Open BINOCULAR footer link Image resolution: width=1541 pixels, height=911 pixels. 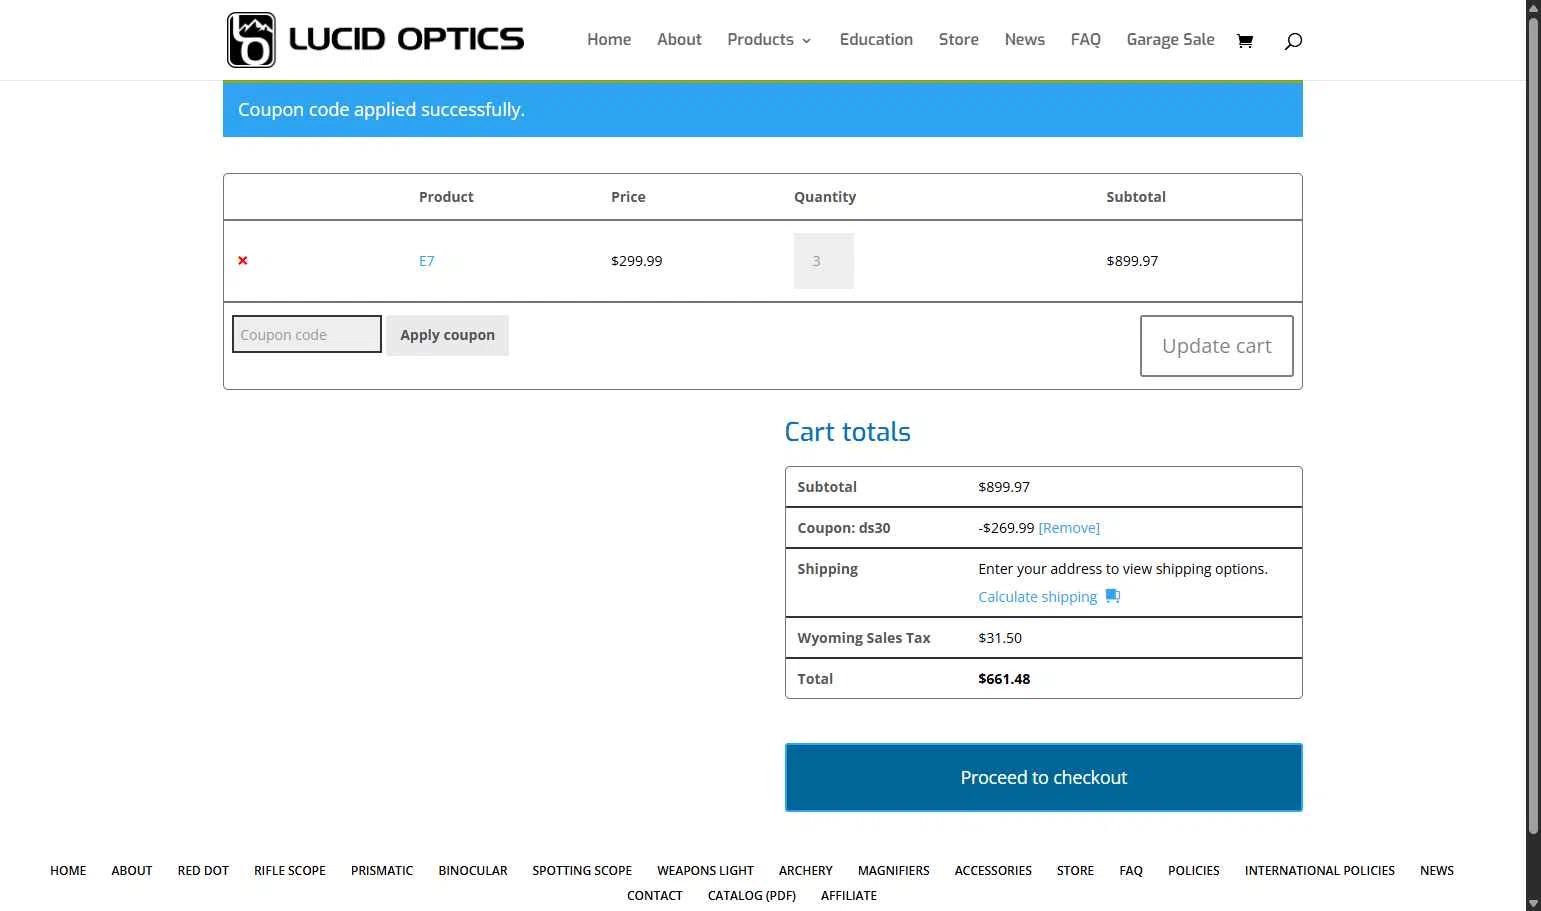[x=473, y=871]
